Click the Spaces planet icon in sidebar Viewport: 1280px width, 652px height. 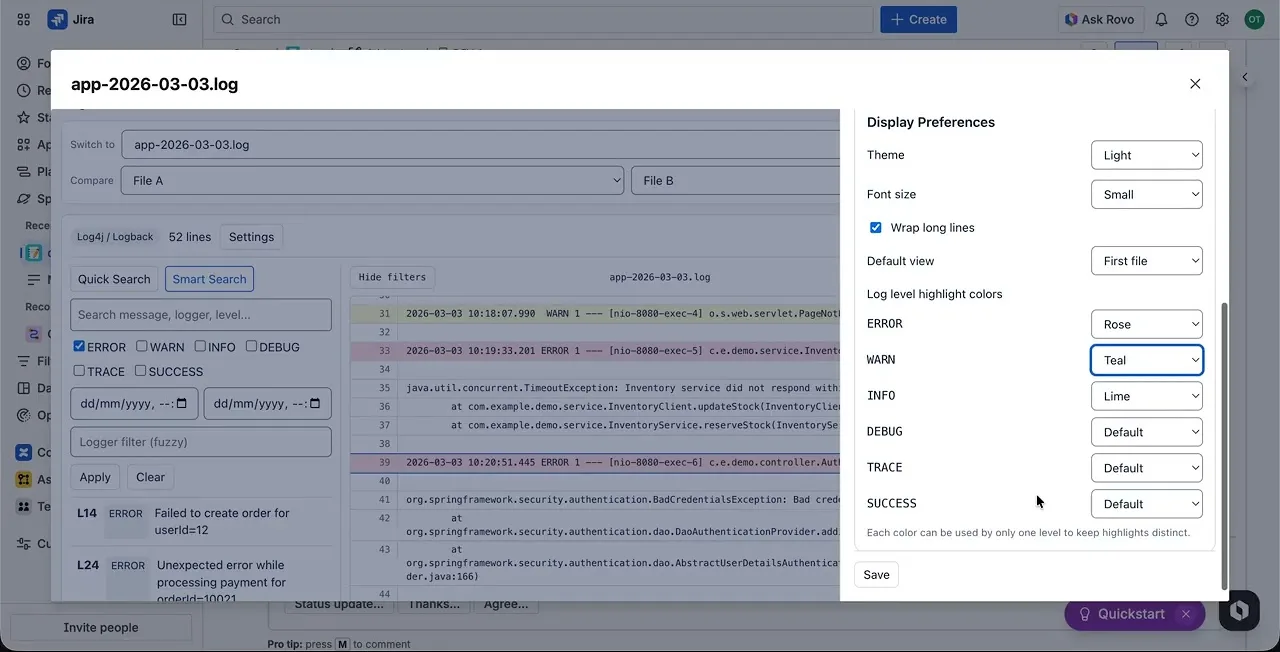click(x=24, y=198)
